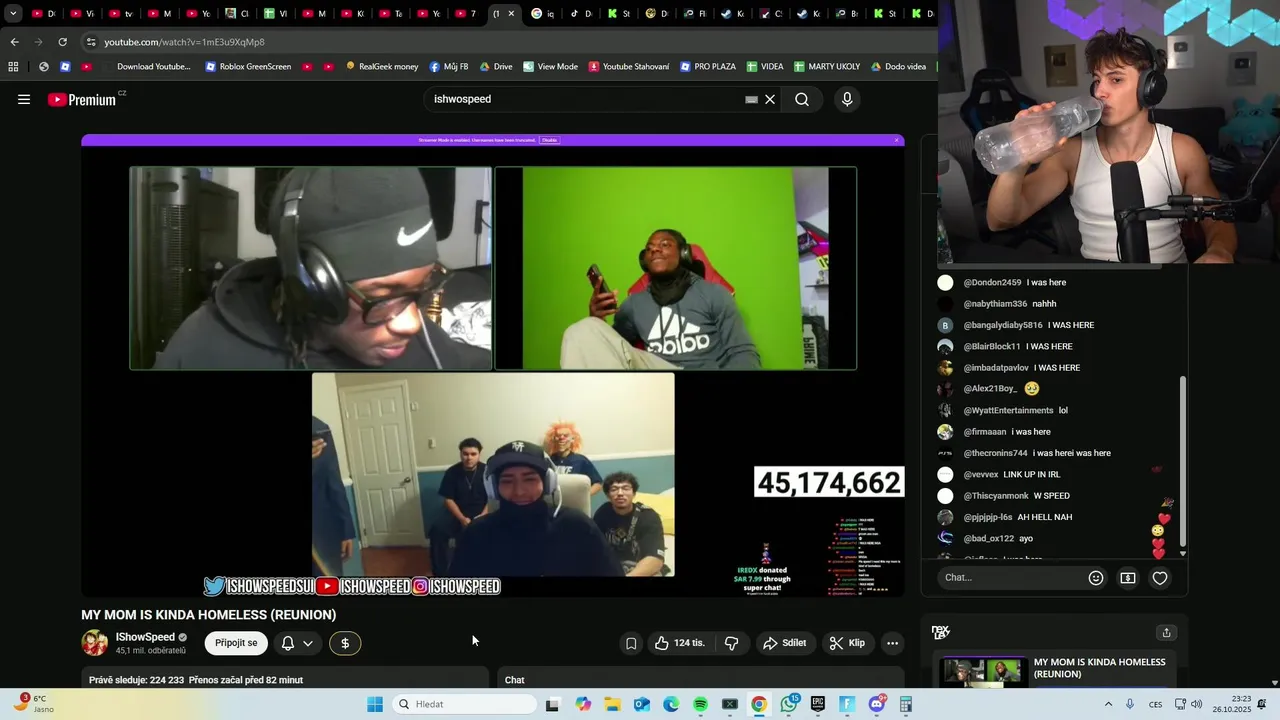Toggle notification bell for IShowSpeed
Screen dimensions: 1280x720
[288, 643]
